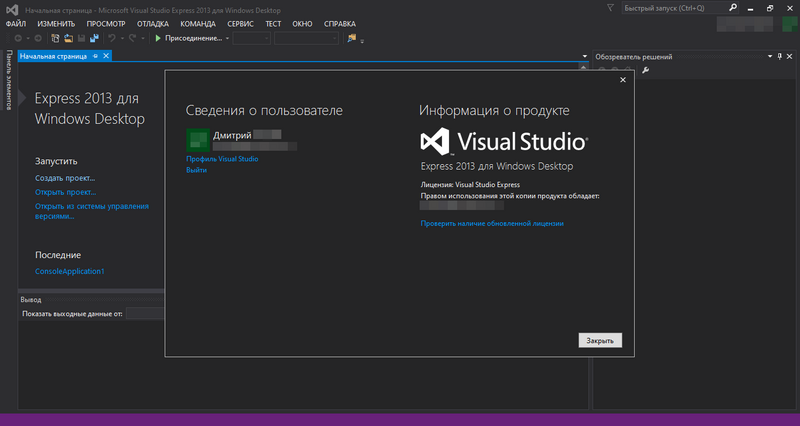Image resolution: width=800 pixels, height=426 pixels.
Task: Click the New Project toolbar icon
Action: 55,38
